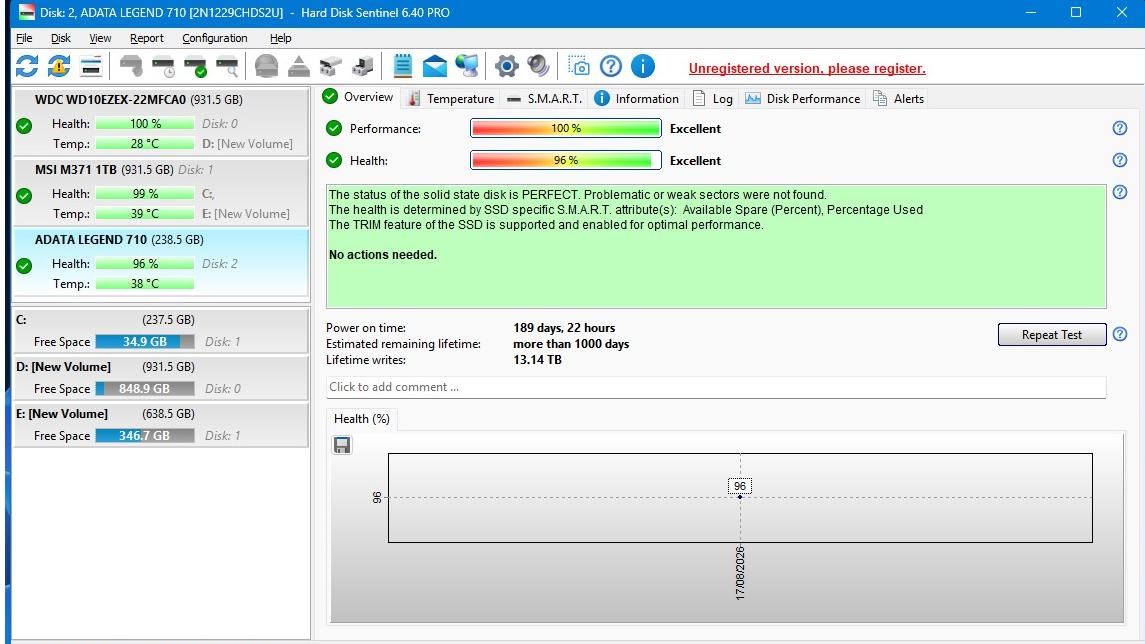Open the gear configuration icon
The image size is (1145, 644).
pos(506,66)
